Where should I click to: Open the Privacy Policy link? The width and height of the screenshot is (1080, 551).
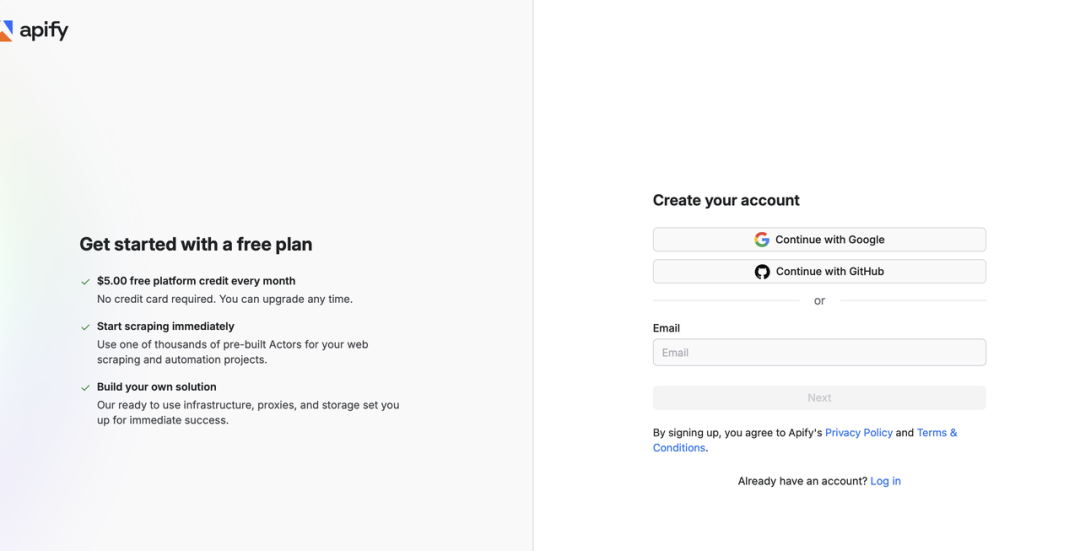pos(858,433)
